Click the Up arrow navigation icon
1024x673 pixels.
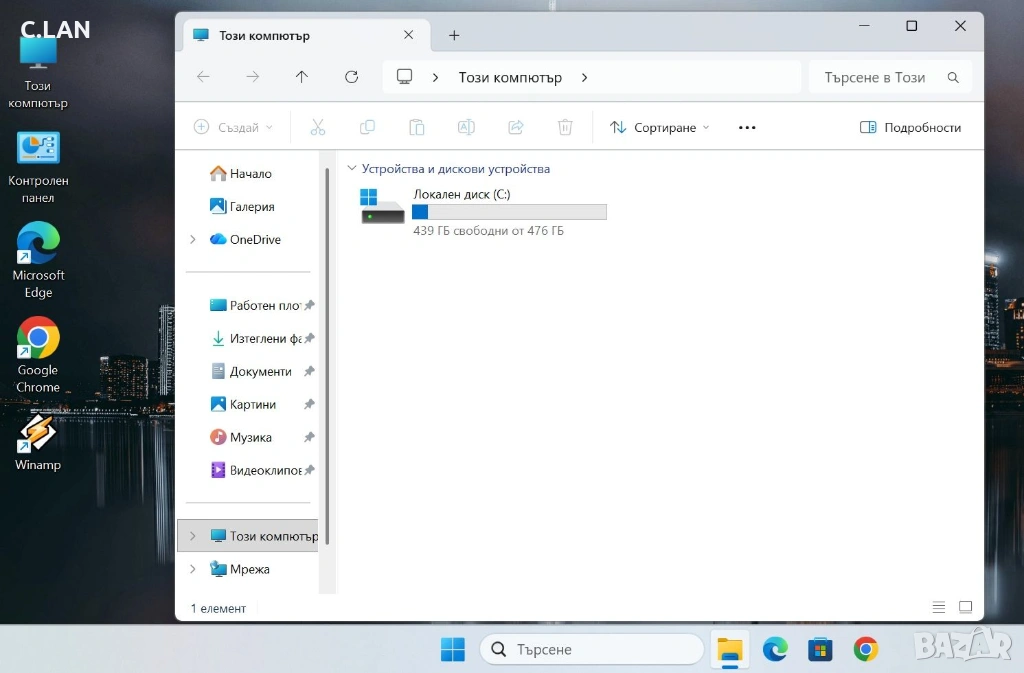(x=302, y=77)
